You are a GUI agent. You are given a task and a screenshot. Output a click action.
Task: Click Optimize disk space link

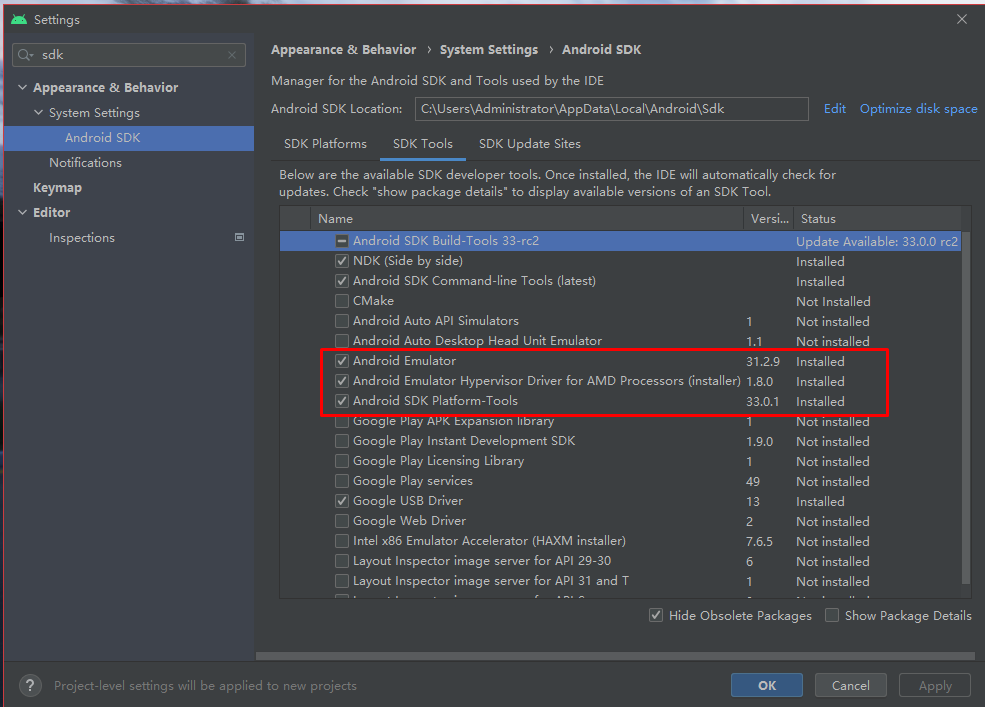[x=918, y=109]
